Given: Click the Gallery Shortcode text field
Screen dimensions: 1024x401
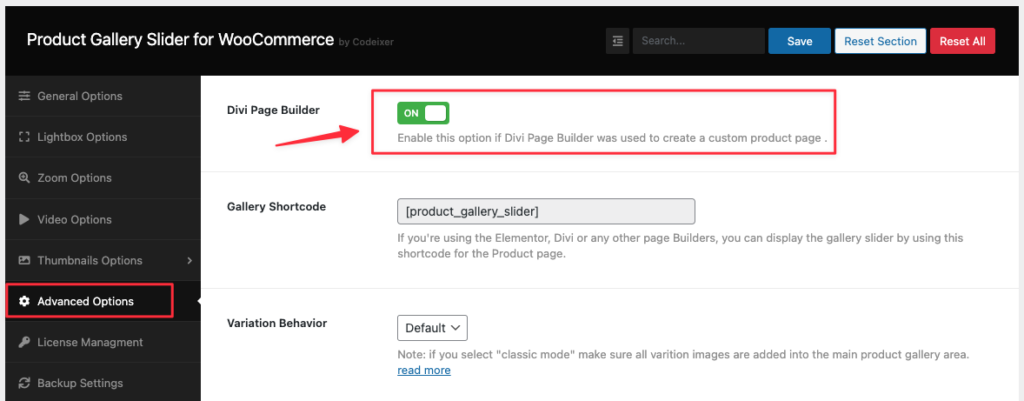Looking at the screenshot, I should point(546,212).
